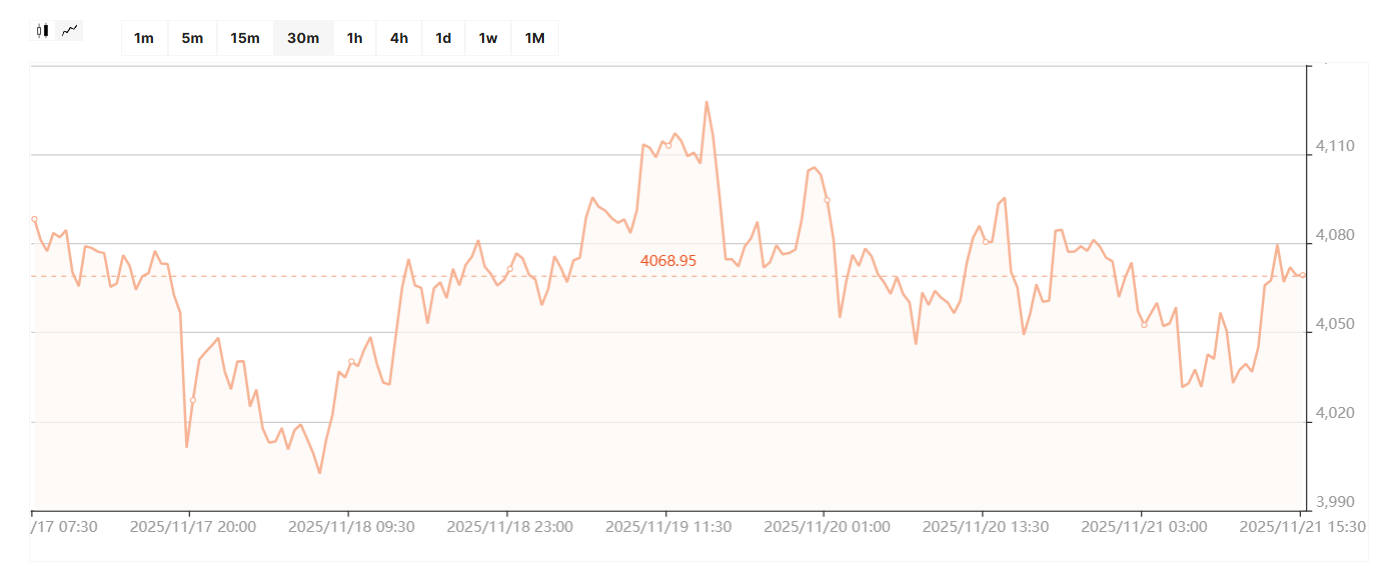Click the 4068.95 current price label
Image resolution: width=1390 pixels, height=565 pixels.
pos(668,260)
